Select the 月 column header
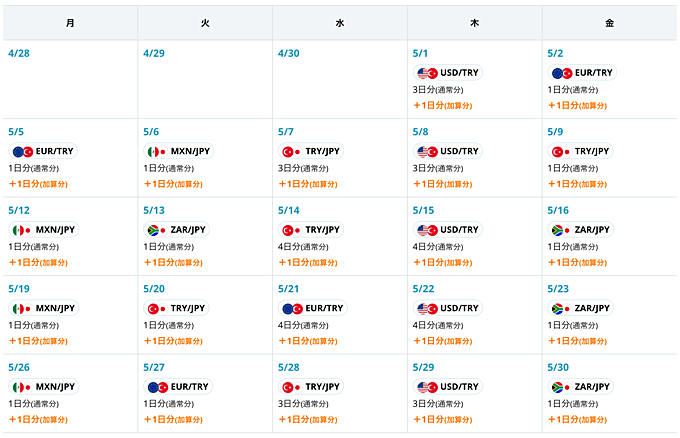This screenshot has height=438, width=680. pos(69,22)
